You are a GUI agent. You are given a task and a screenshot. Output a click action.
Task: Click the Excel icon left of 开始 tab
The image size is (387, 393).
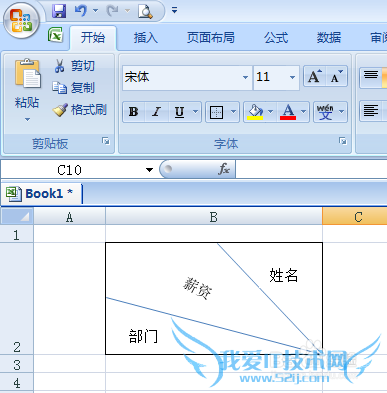[x=55, y=35]
